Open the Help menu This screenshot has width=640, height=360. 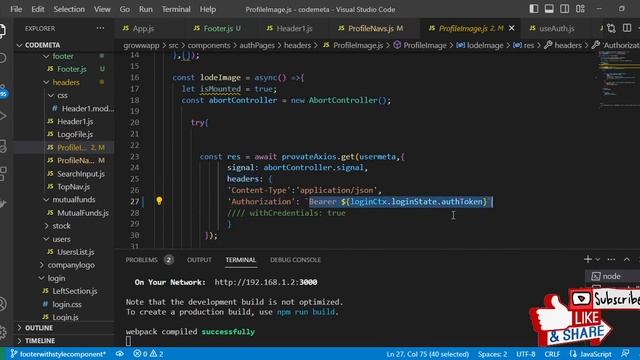(207, 9)
